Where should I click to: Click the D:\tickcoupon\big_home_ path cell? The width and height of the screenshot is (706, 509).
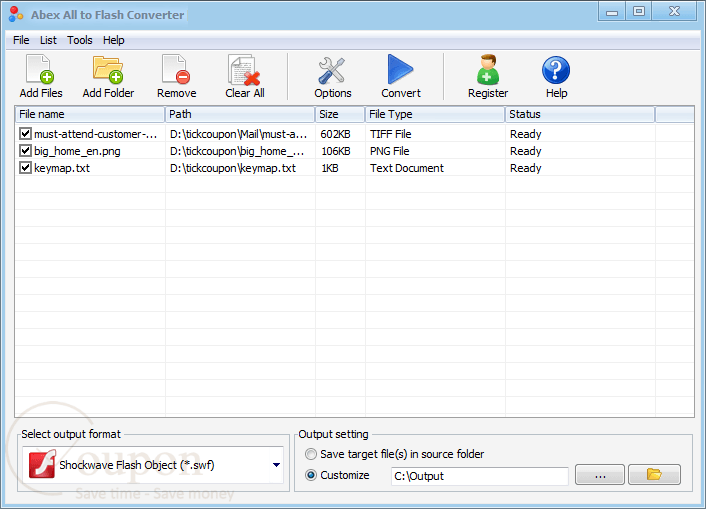click(x=237, y=151)
